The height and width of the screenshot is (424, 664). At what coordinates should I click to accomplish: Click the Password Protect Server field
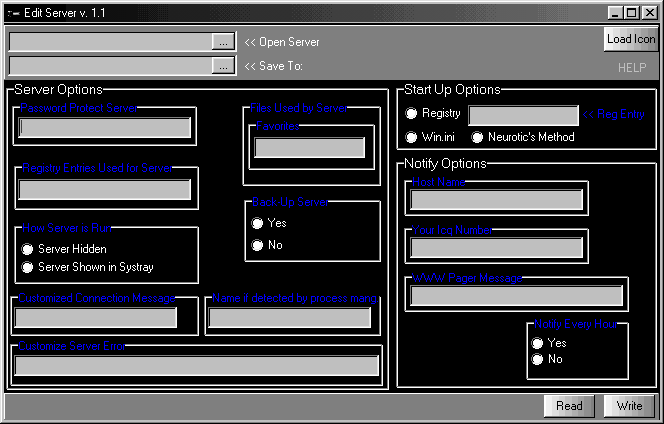click(105, 127)
